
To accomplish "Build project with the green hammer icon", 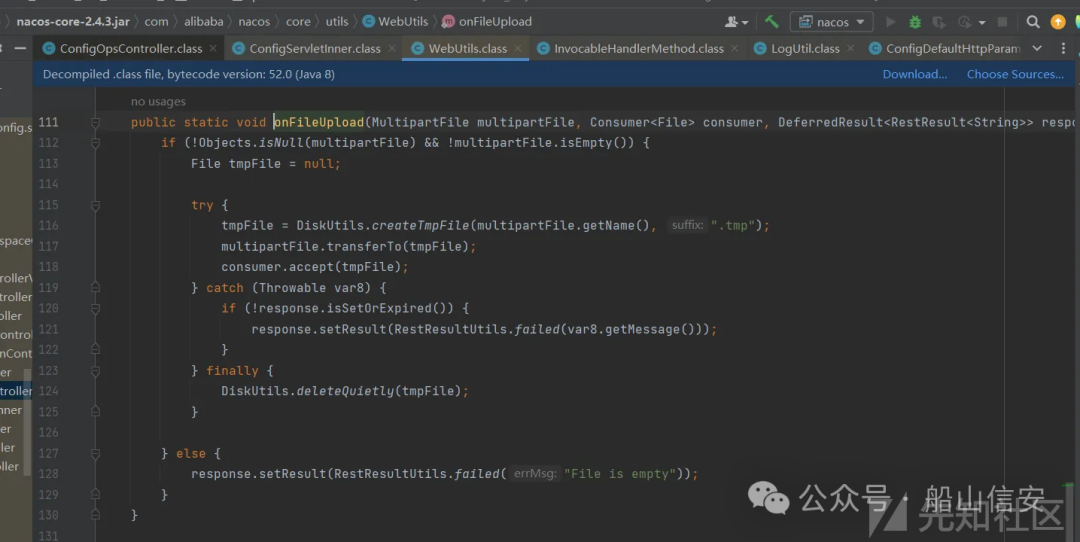I will (771, 22).
